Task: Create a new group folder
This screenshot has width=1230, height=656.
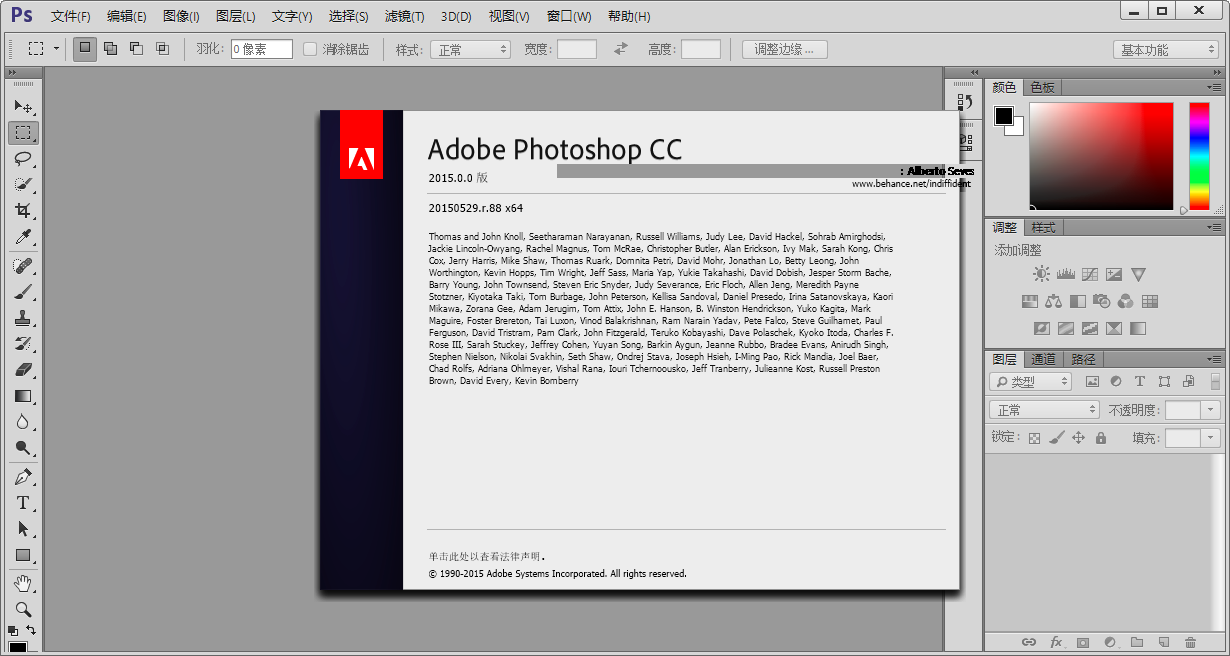Action: point(1136,642)
